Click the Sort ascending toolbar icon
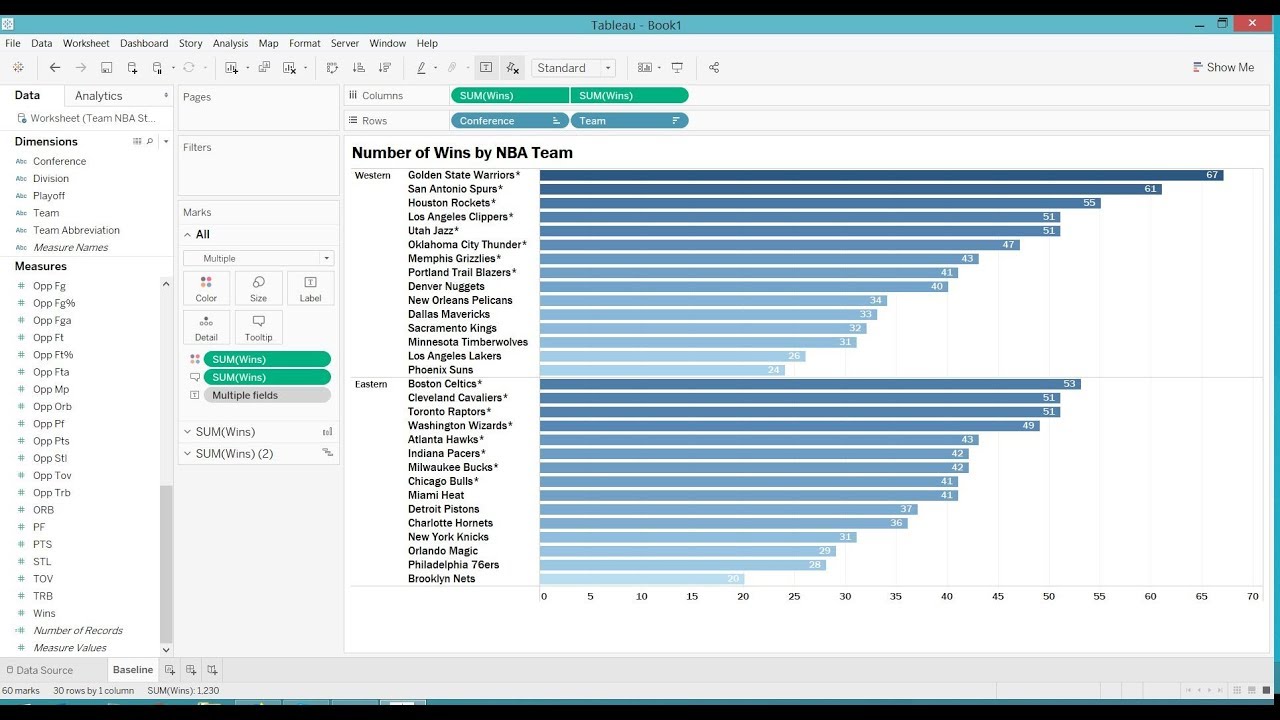This screenshot has height=720, width=1280. pos(359,68)
